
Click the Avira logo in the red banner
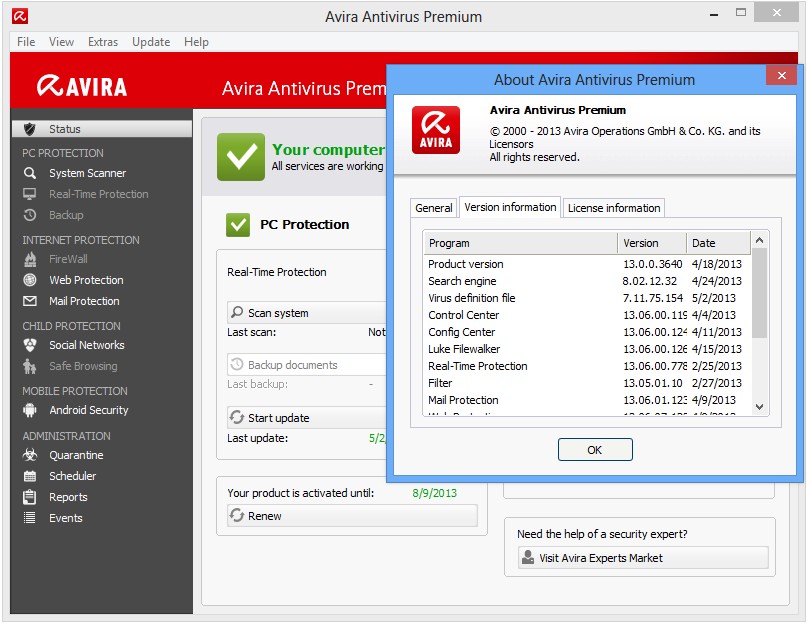point(82,86)
